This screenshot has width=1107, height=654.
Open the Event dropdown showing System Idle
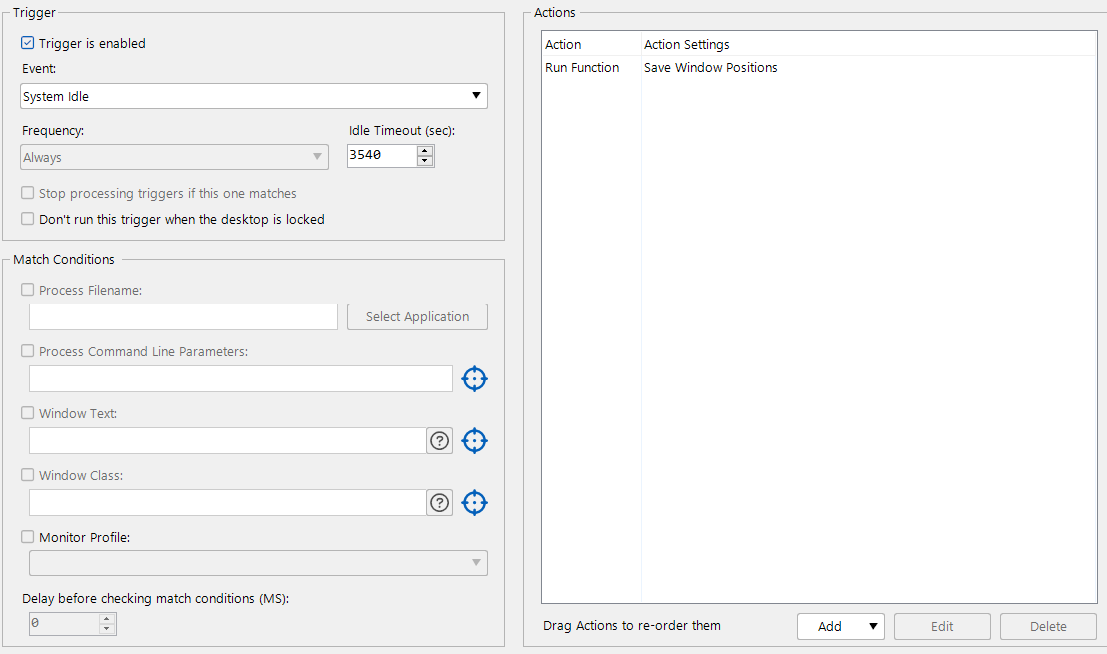click(x=254, y=96)
